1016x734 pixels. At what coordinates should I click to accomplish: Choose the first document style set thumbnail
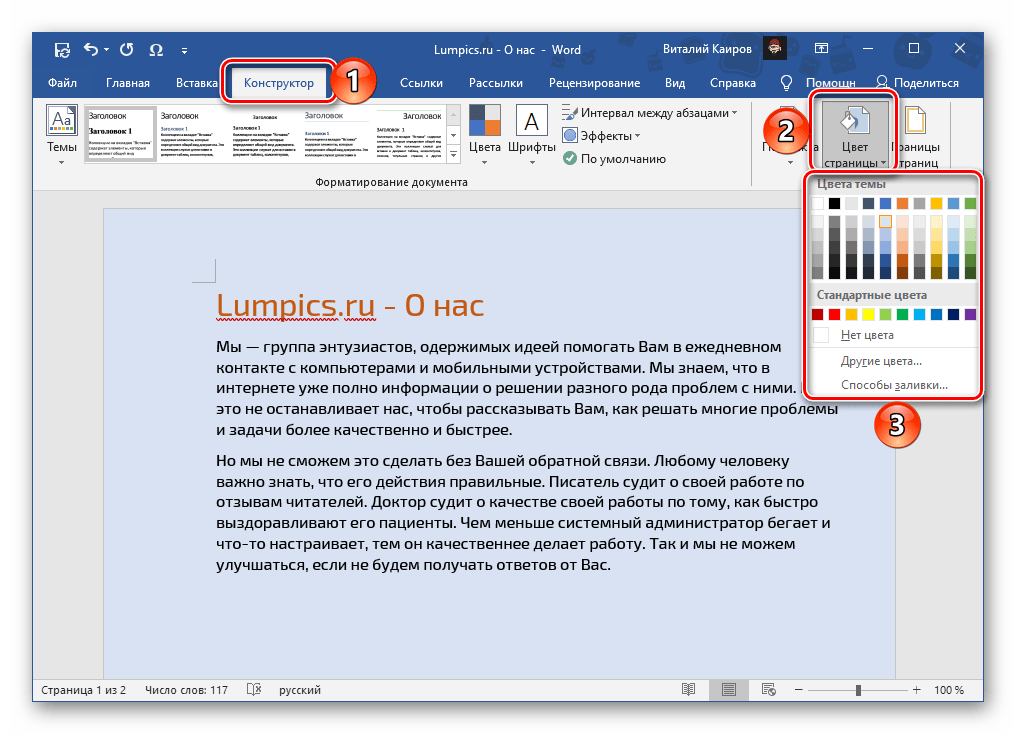click(x=121, y=134)
